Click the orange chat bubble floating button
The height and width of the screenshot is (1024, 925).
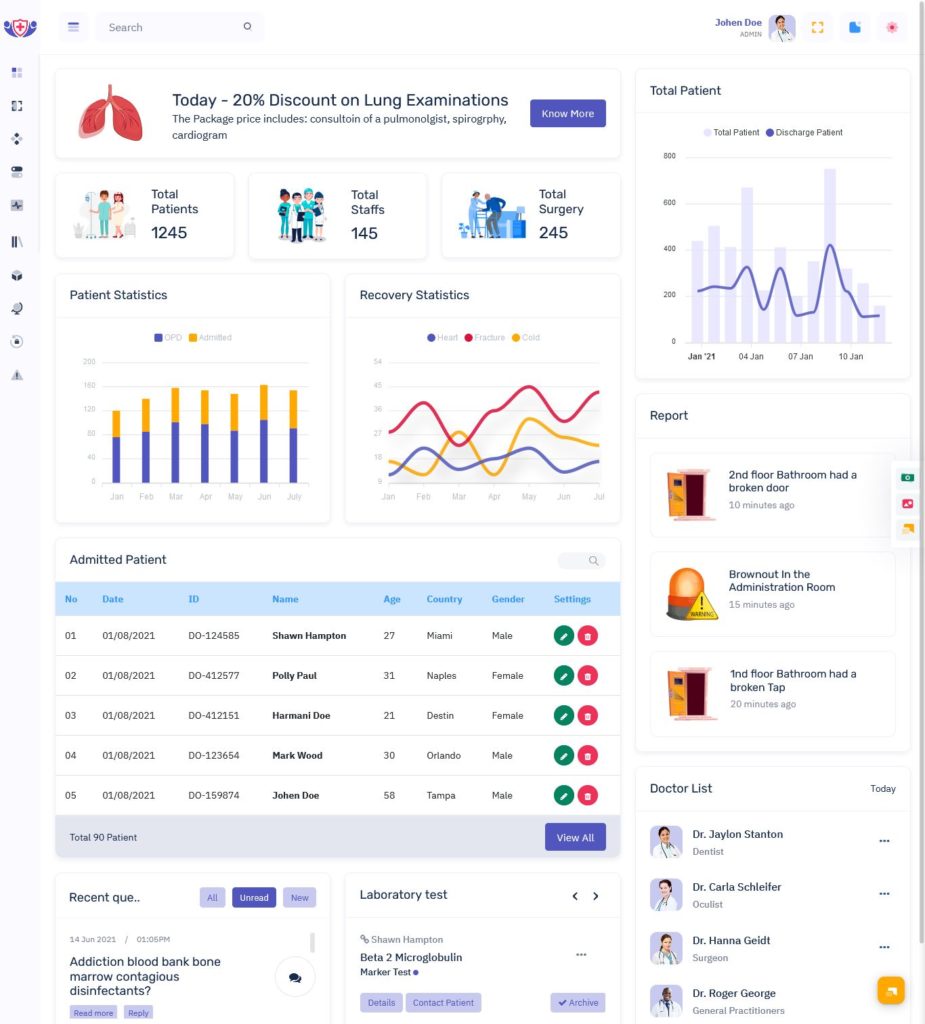(x=891, y=990)
